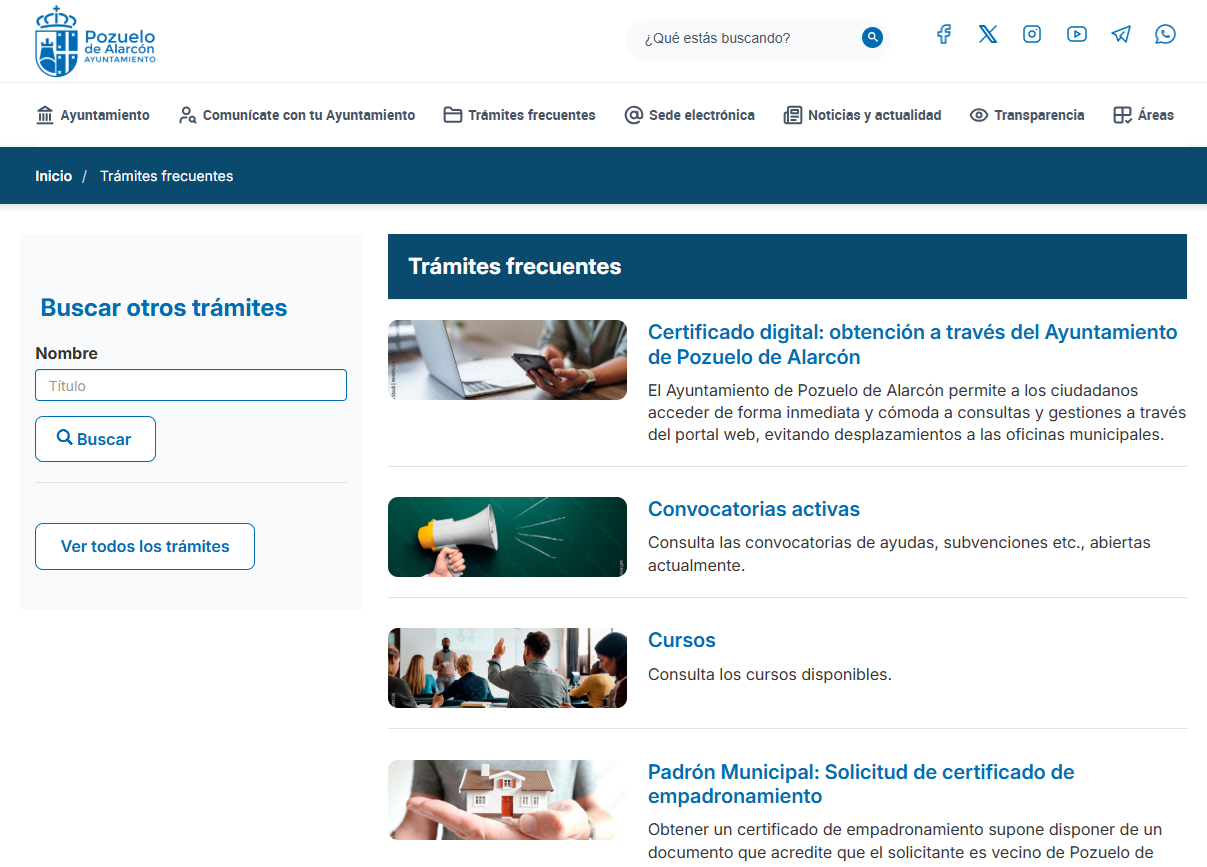Open Padrón Municipal certificado de empadronamiento link
This screenshot has height=867, width=1207.
tap(861, 784)
